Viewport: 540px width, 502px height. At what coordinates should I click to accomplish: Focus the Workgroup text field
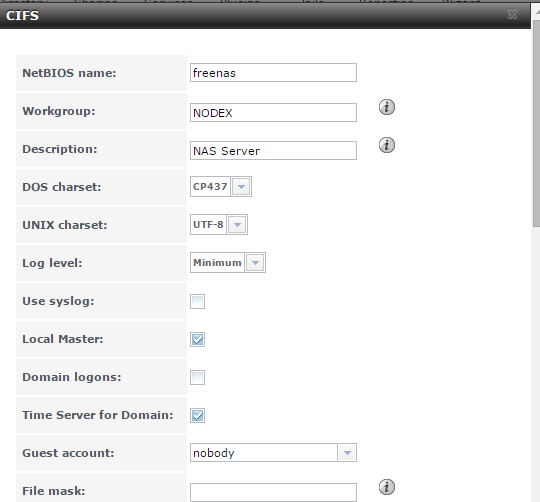coord(273,113)
